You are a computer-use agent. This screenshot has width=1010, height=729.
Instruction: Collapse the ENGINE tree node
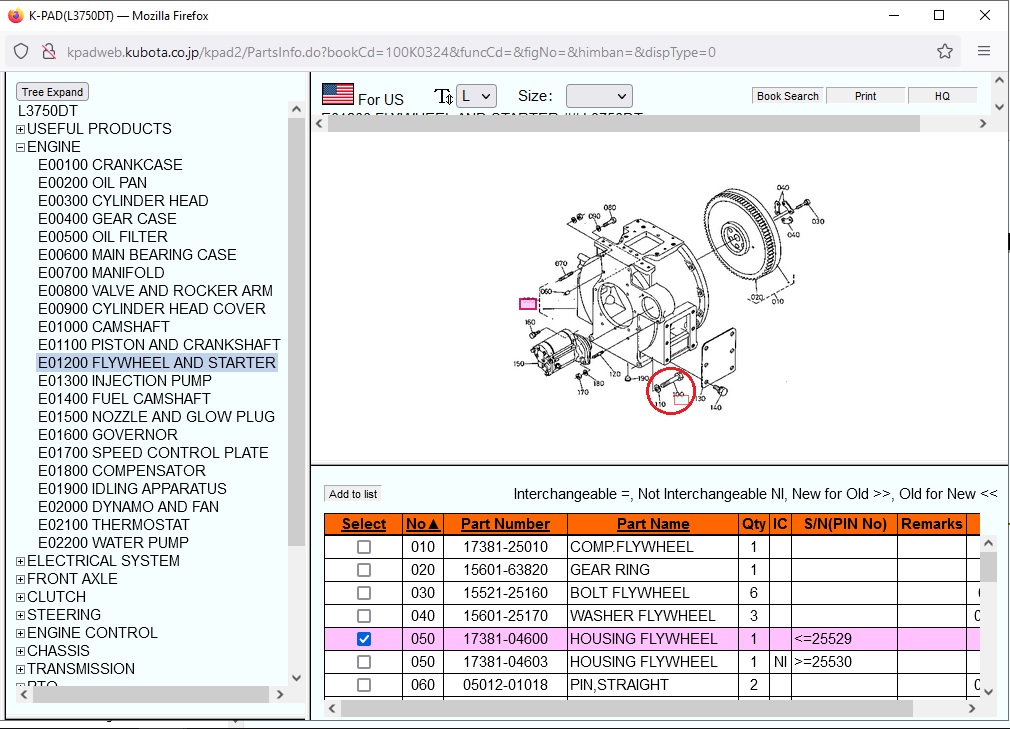point(21,147)
